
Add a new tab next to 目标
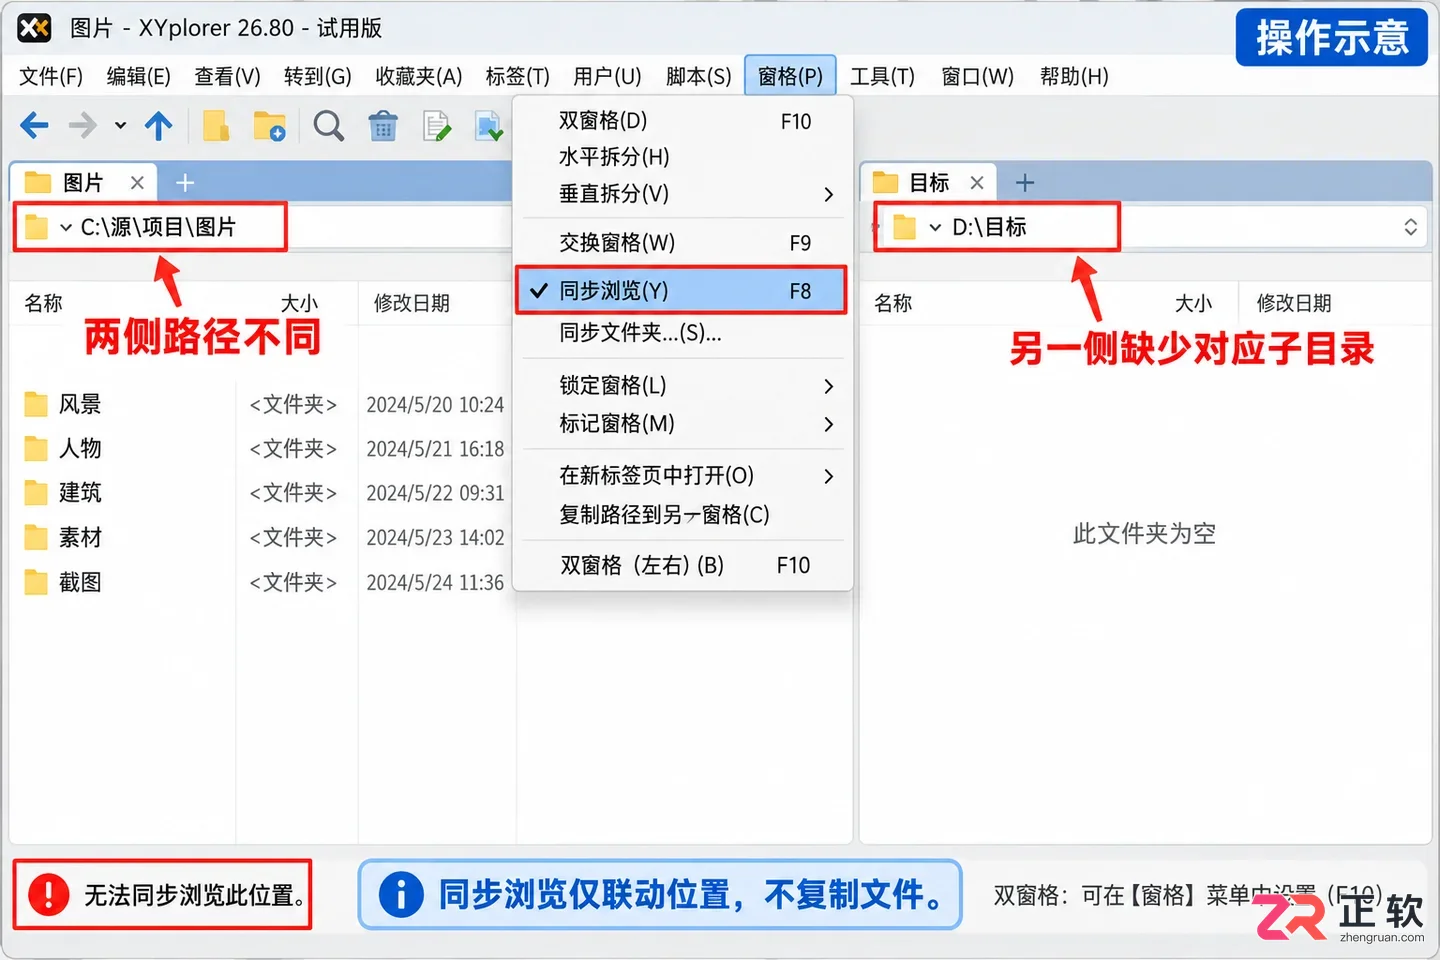[1025, 183]
